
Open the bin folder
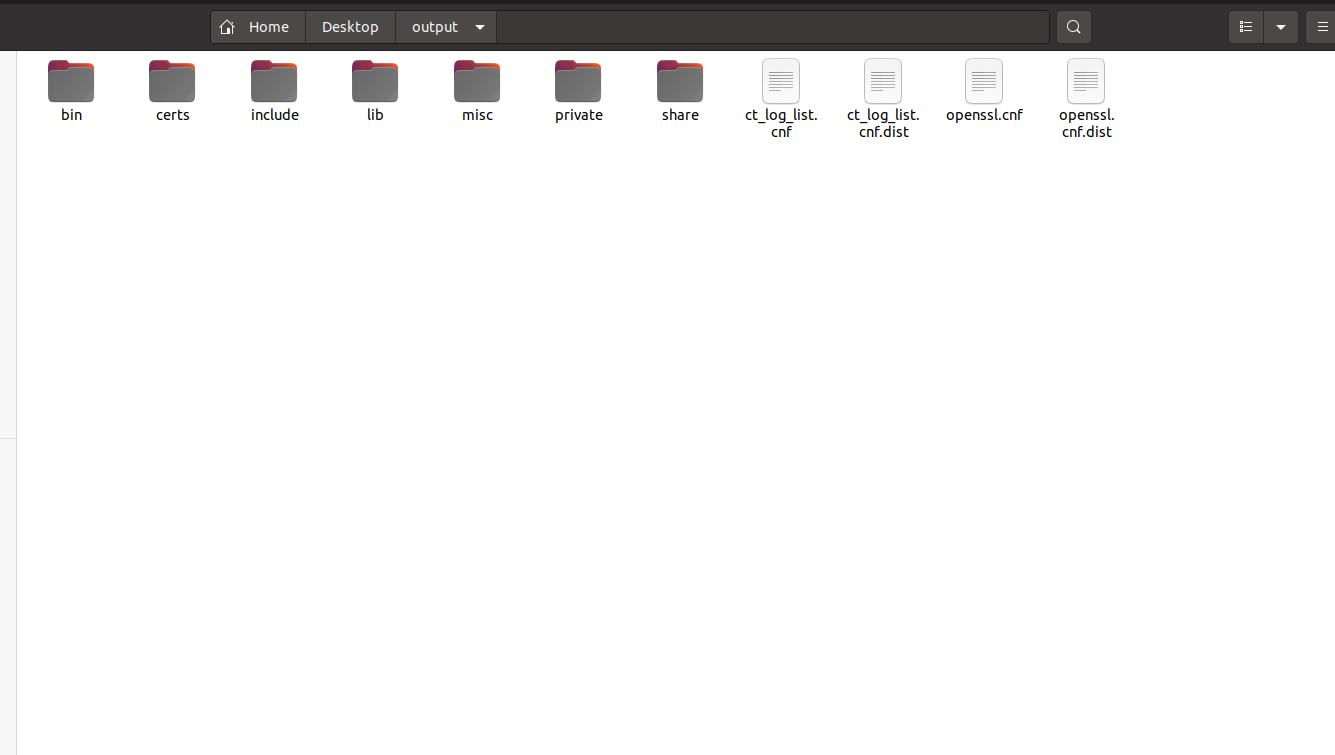(71, 82)
